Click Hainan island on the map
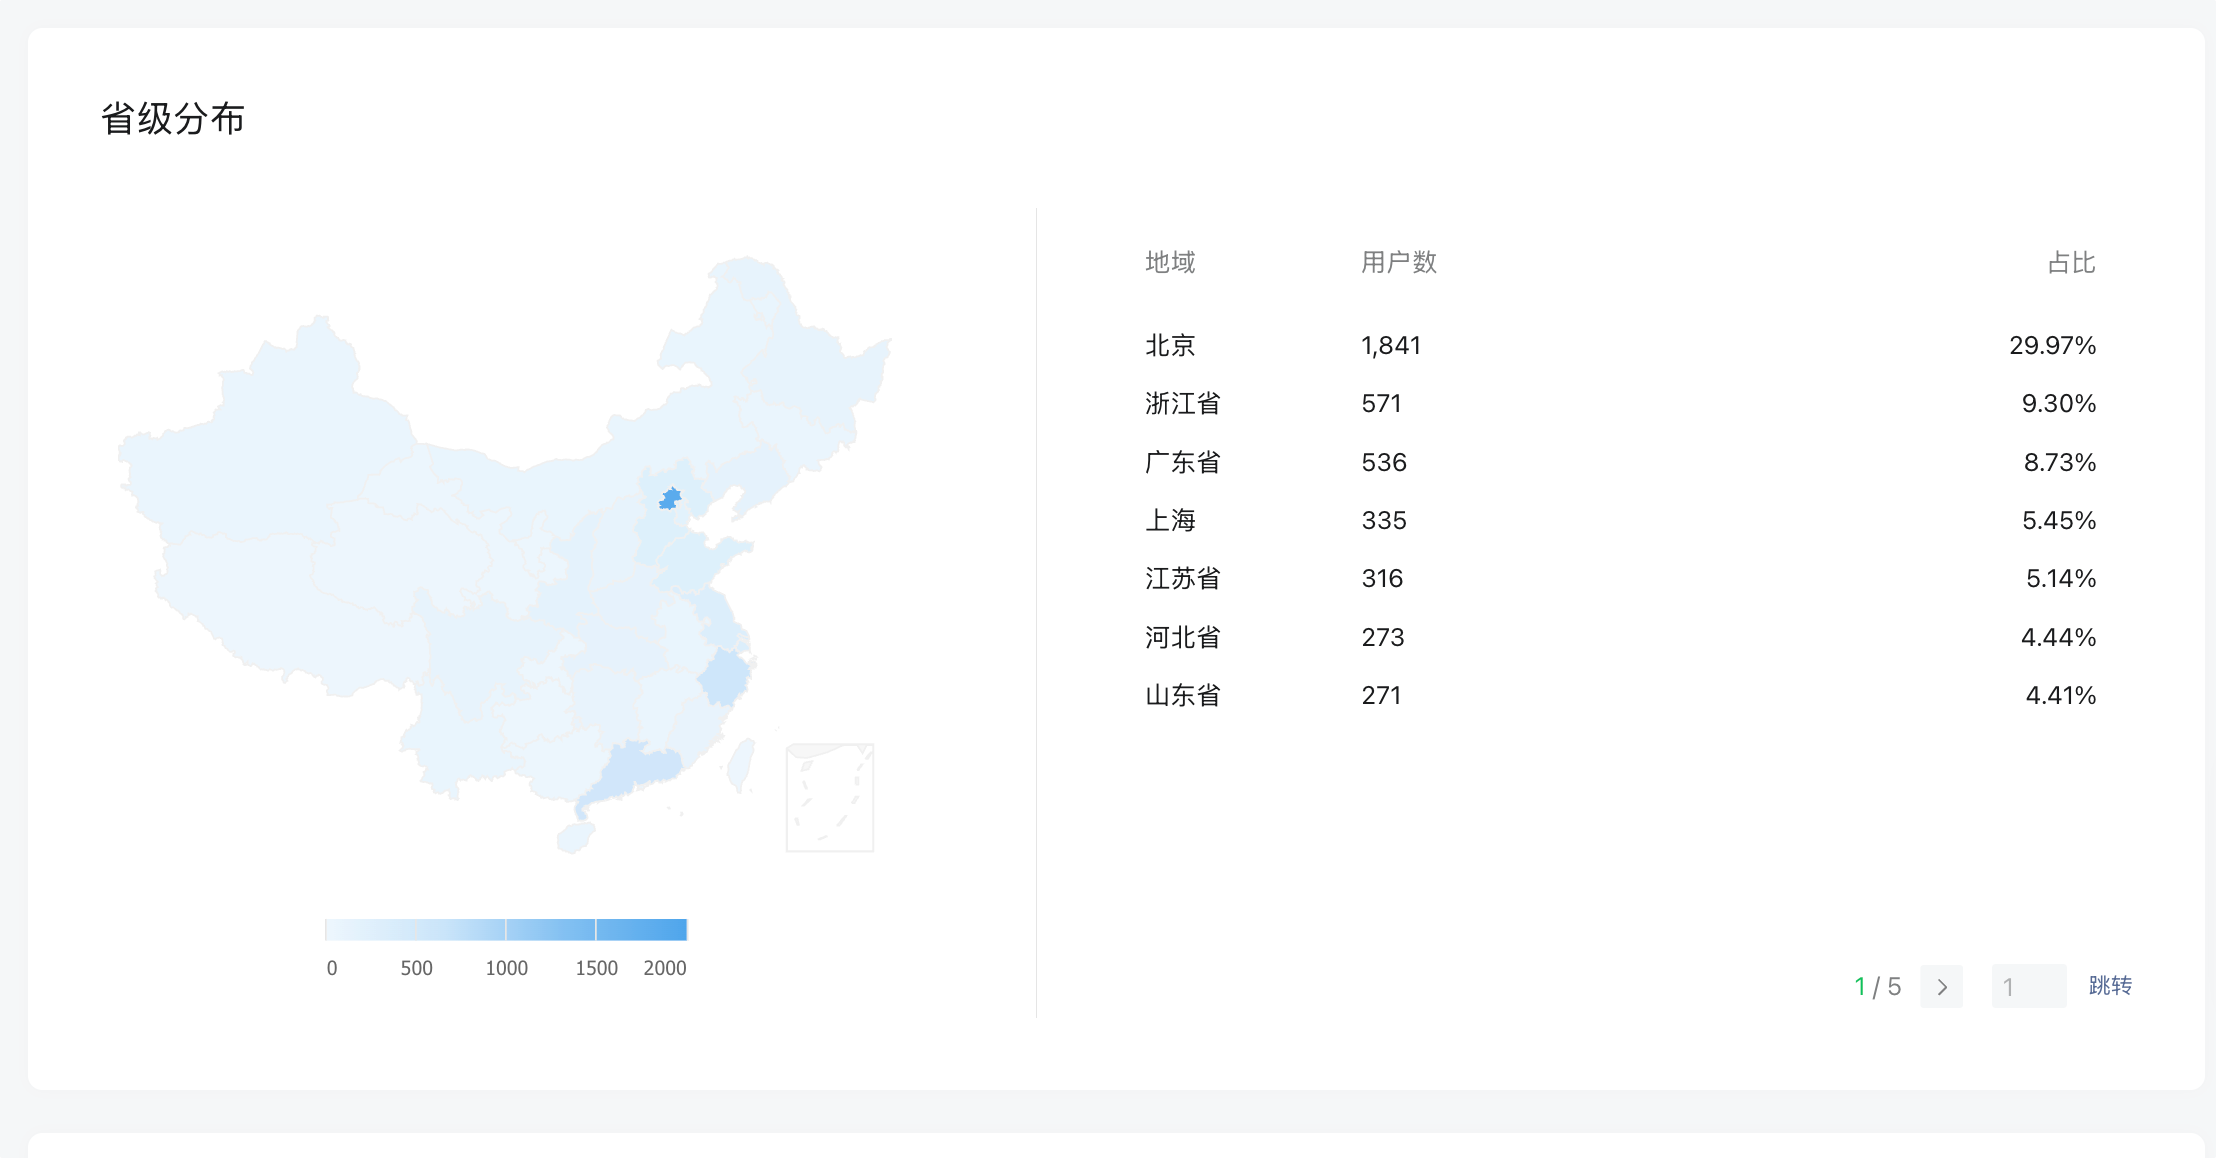Screen dimensions: 2216x1158 [576, 837]
